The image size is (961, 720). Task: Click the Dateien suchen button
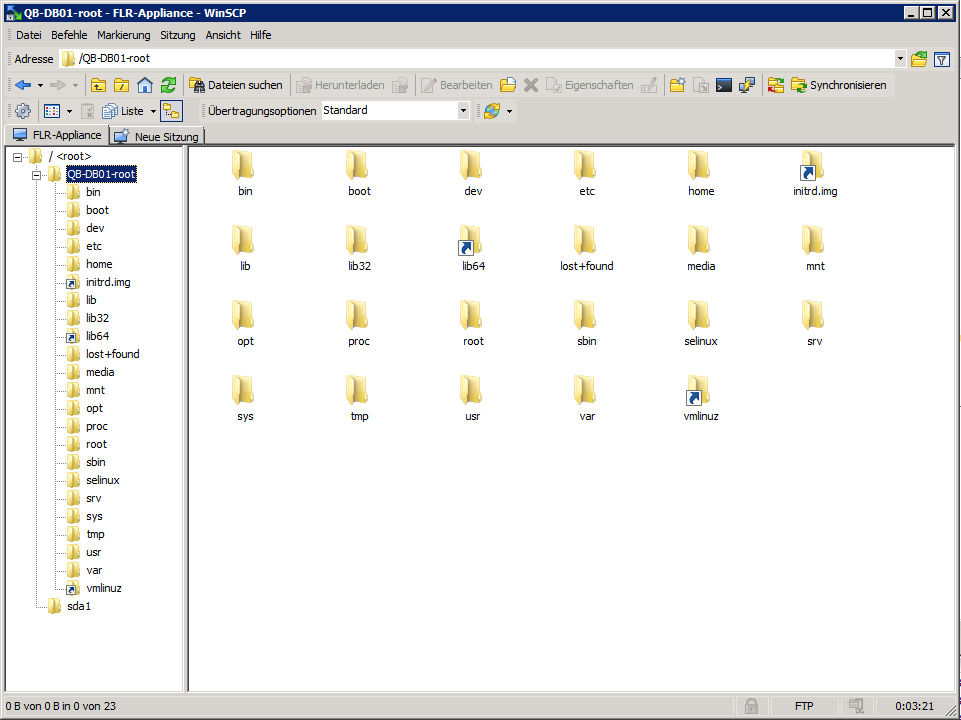tap(236, 85)
